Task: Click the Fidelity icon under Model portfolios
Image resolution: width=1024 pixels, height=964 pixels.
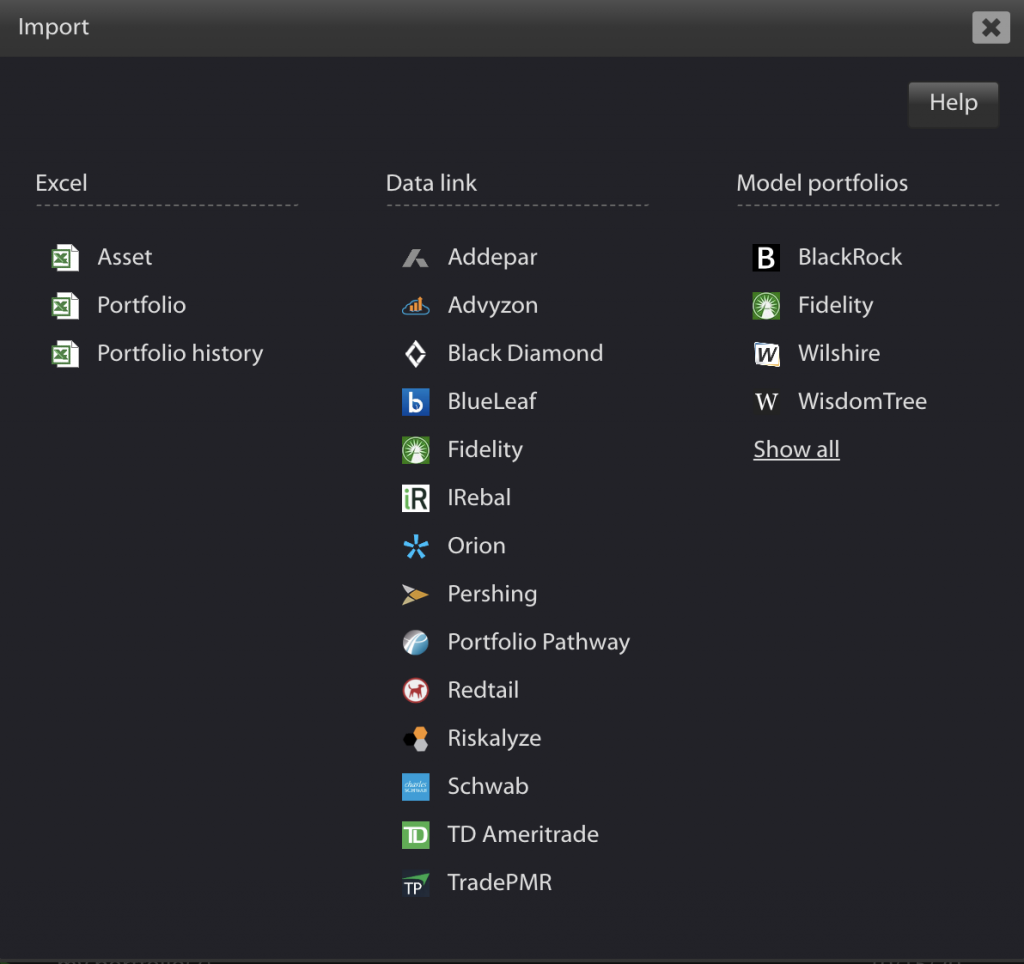Action: coord(766,306)
